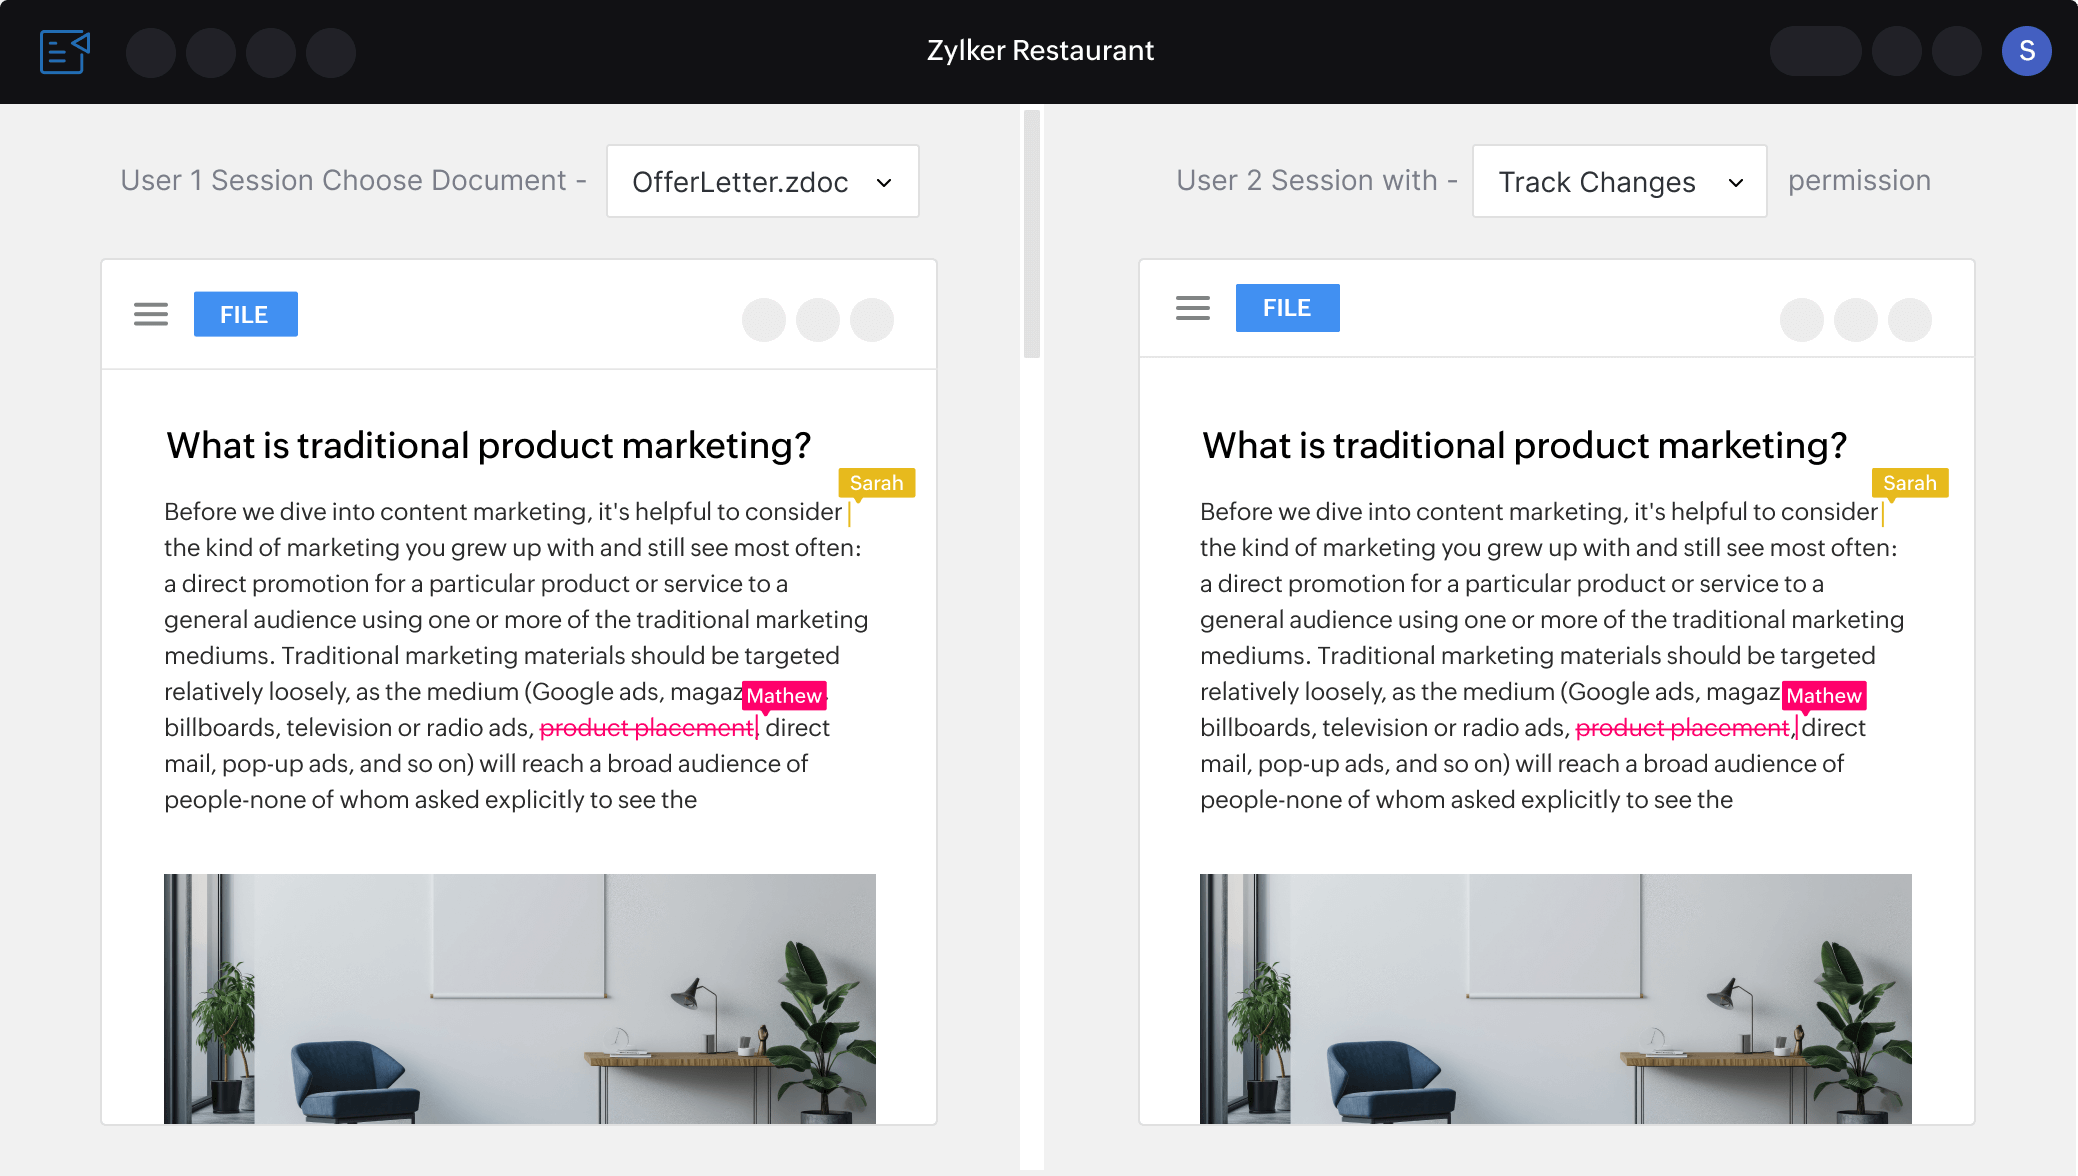Screen dimensions: 2078x1176
Task: Open hamburger menu in User 1 editor
Action: coord(151,314)
